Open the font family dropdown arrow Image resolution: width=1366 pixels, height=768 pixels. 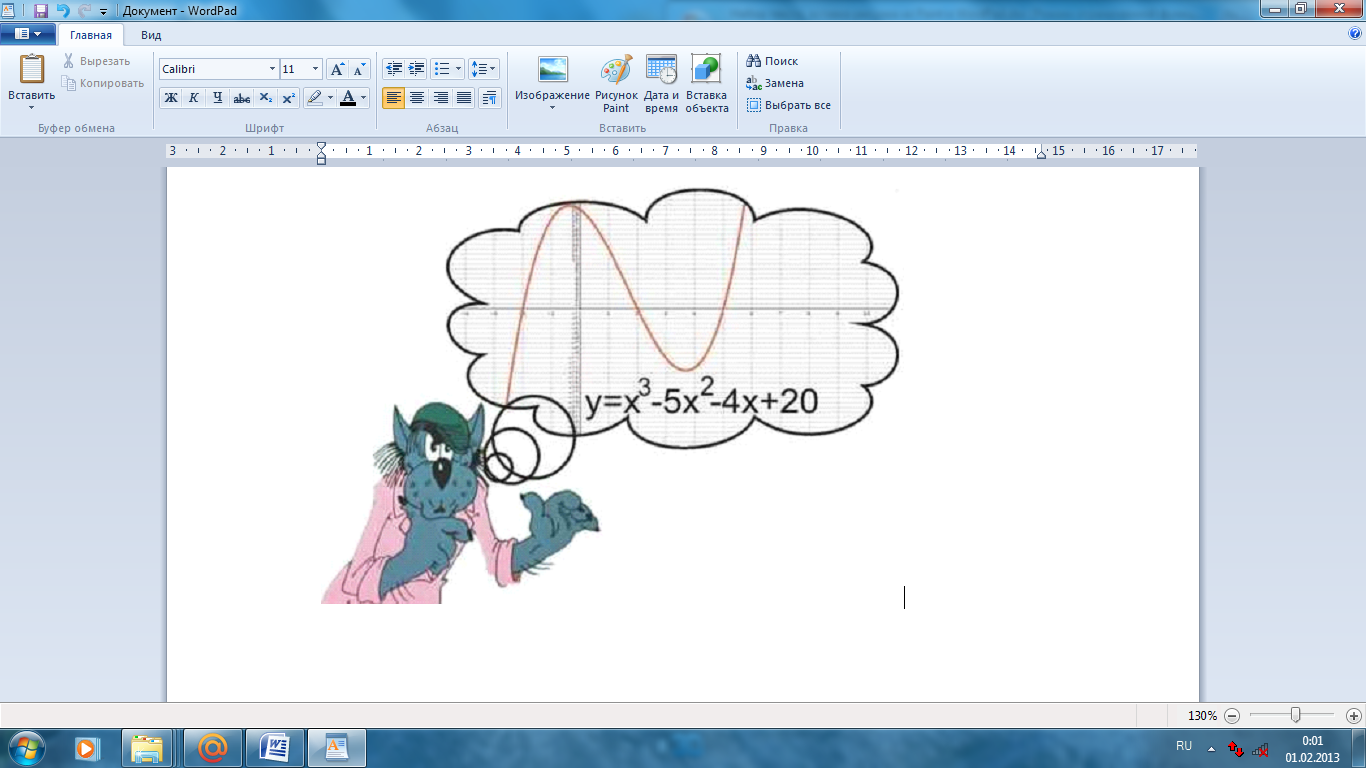point(272,69)
